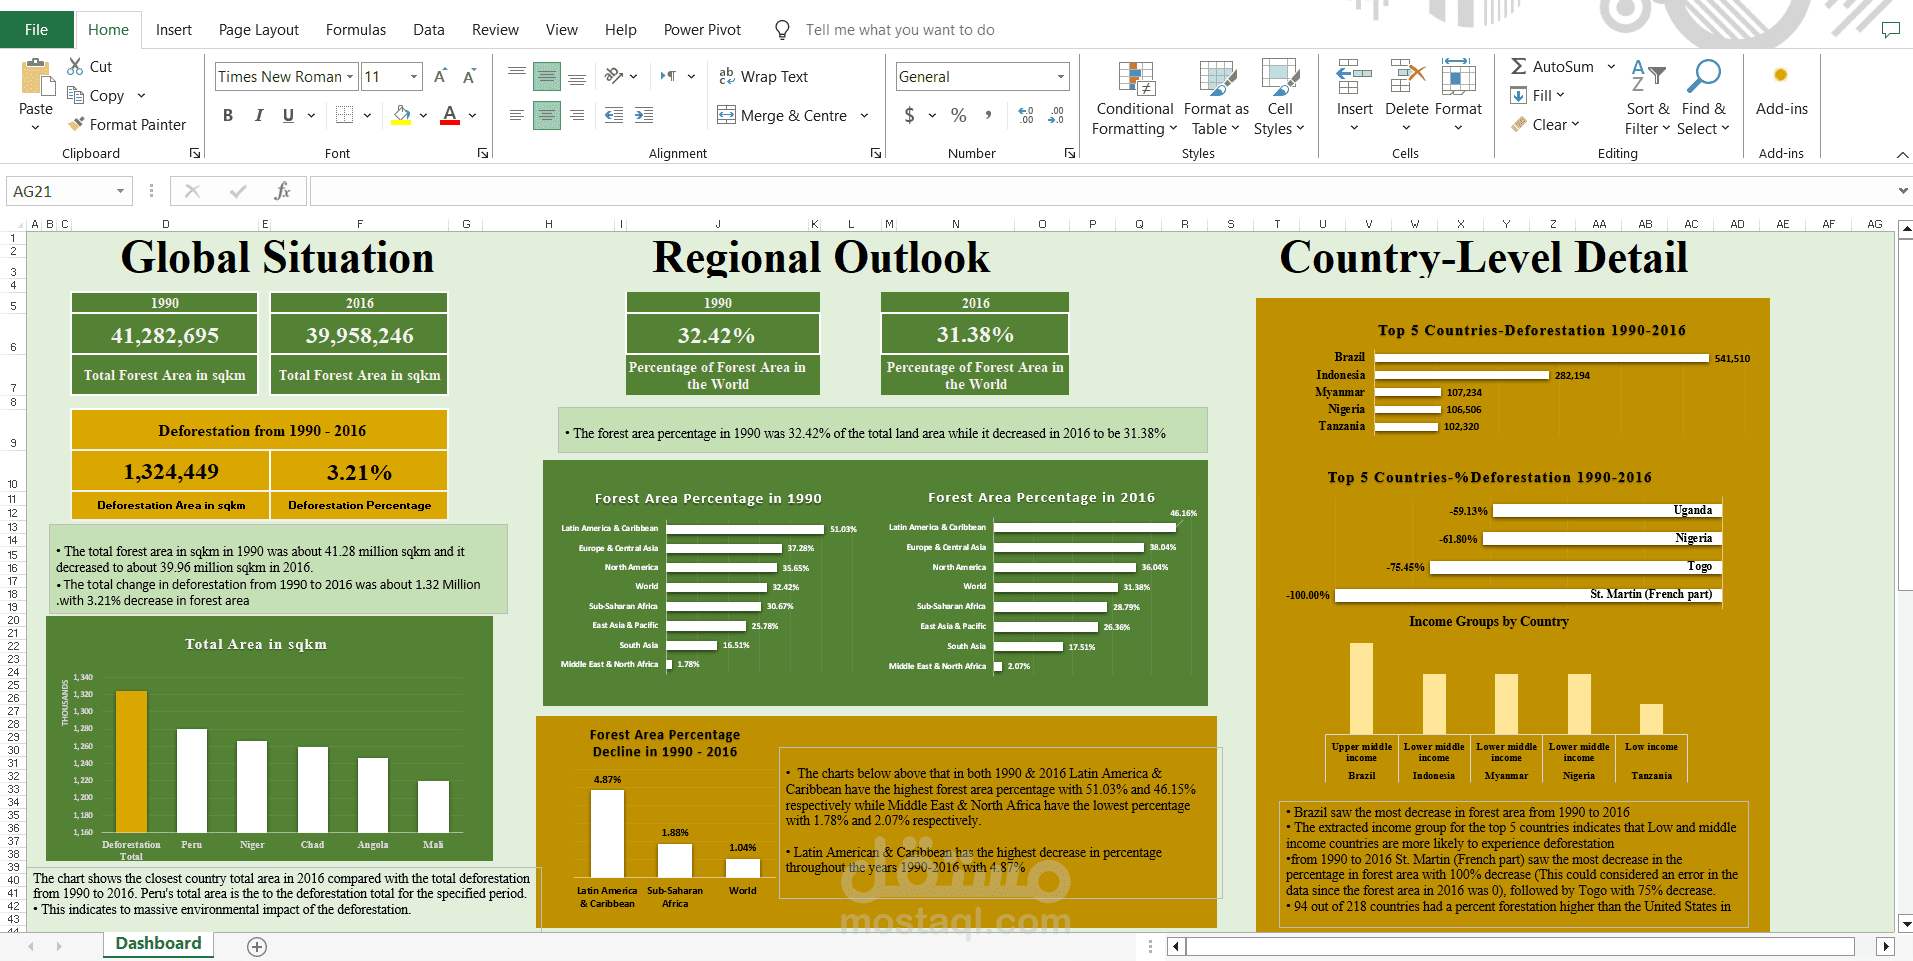Expand Merge & Centre options arrow

[x=864, y=115]
